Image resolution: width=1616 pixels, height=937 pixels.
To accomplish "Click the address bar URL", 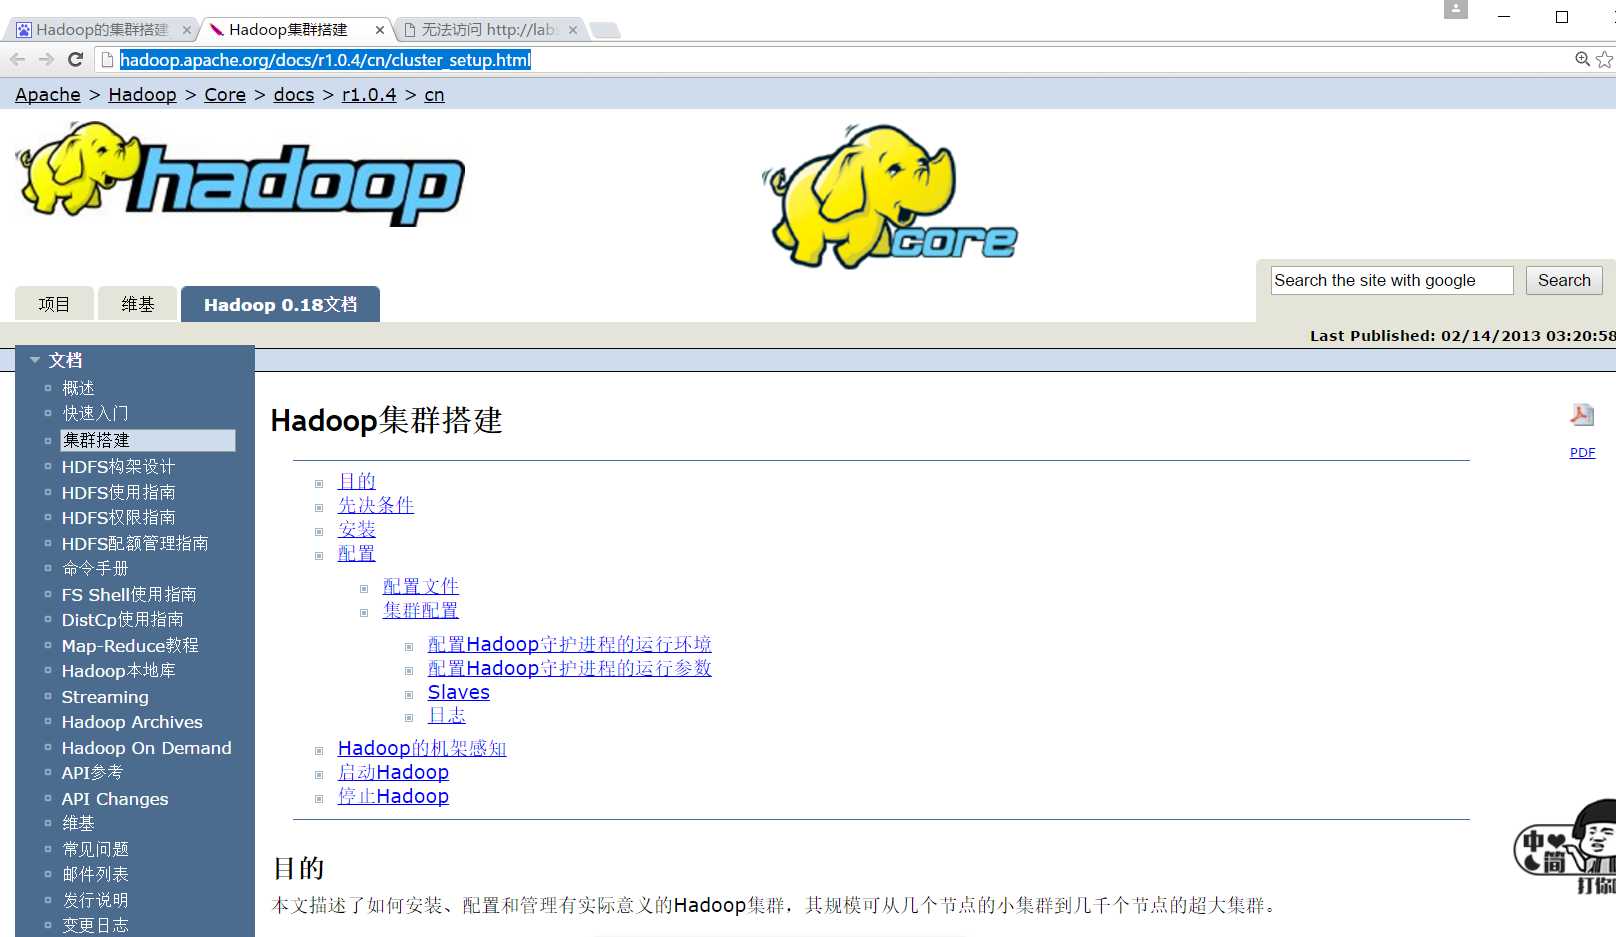I will (325, 60).
